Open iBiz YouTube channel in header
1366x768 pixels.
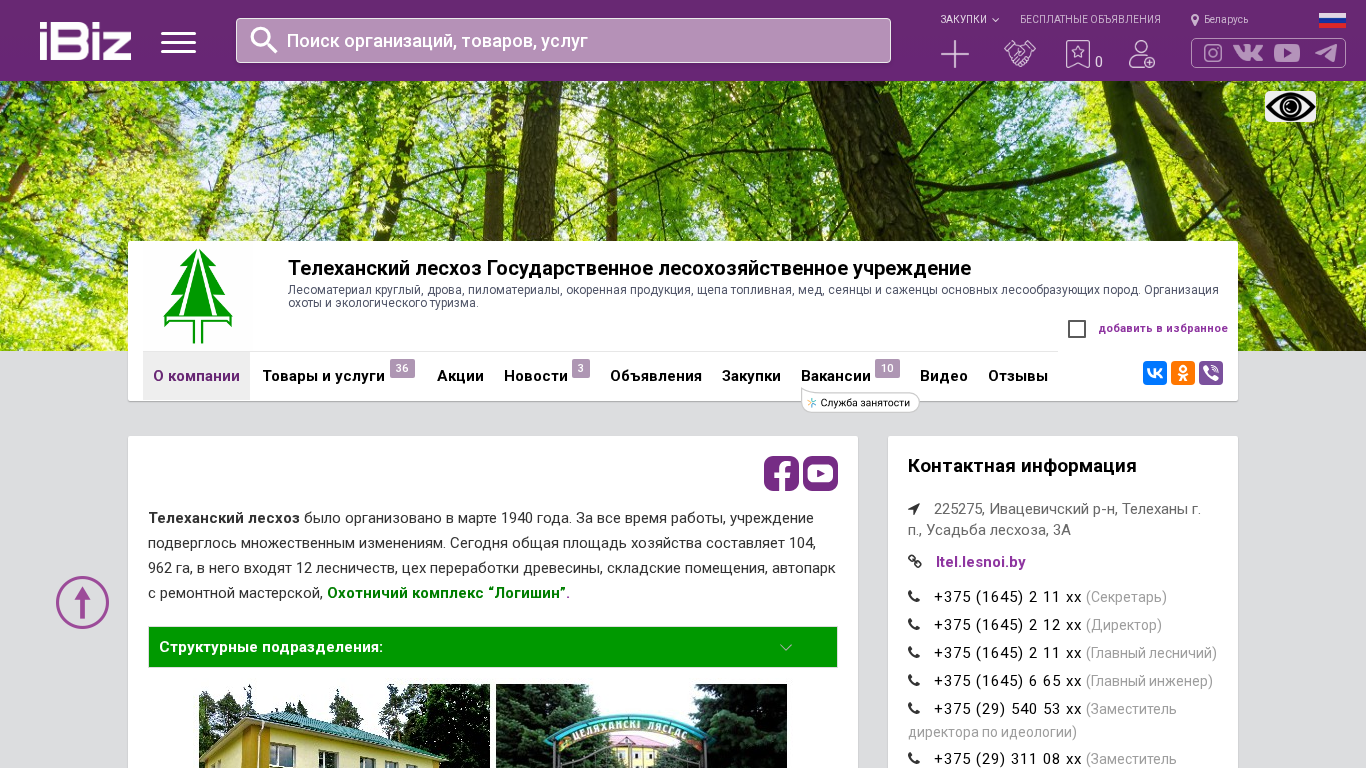pyautogui.click(x=1287, y=53)
